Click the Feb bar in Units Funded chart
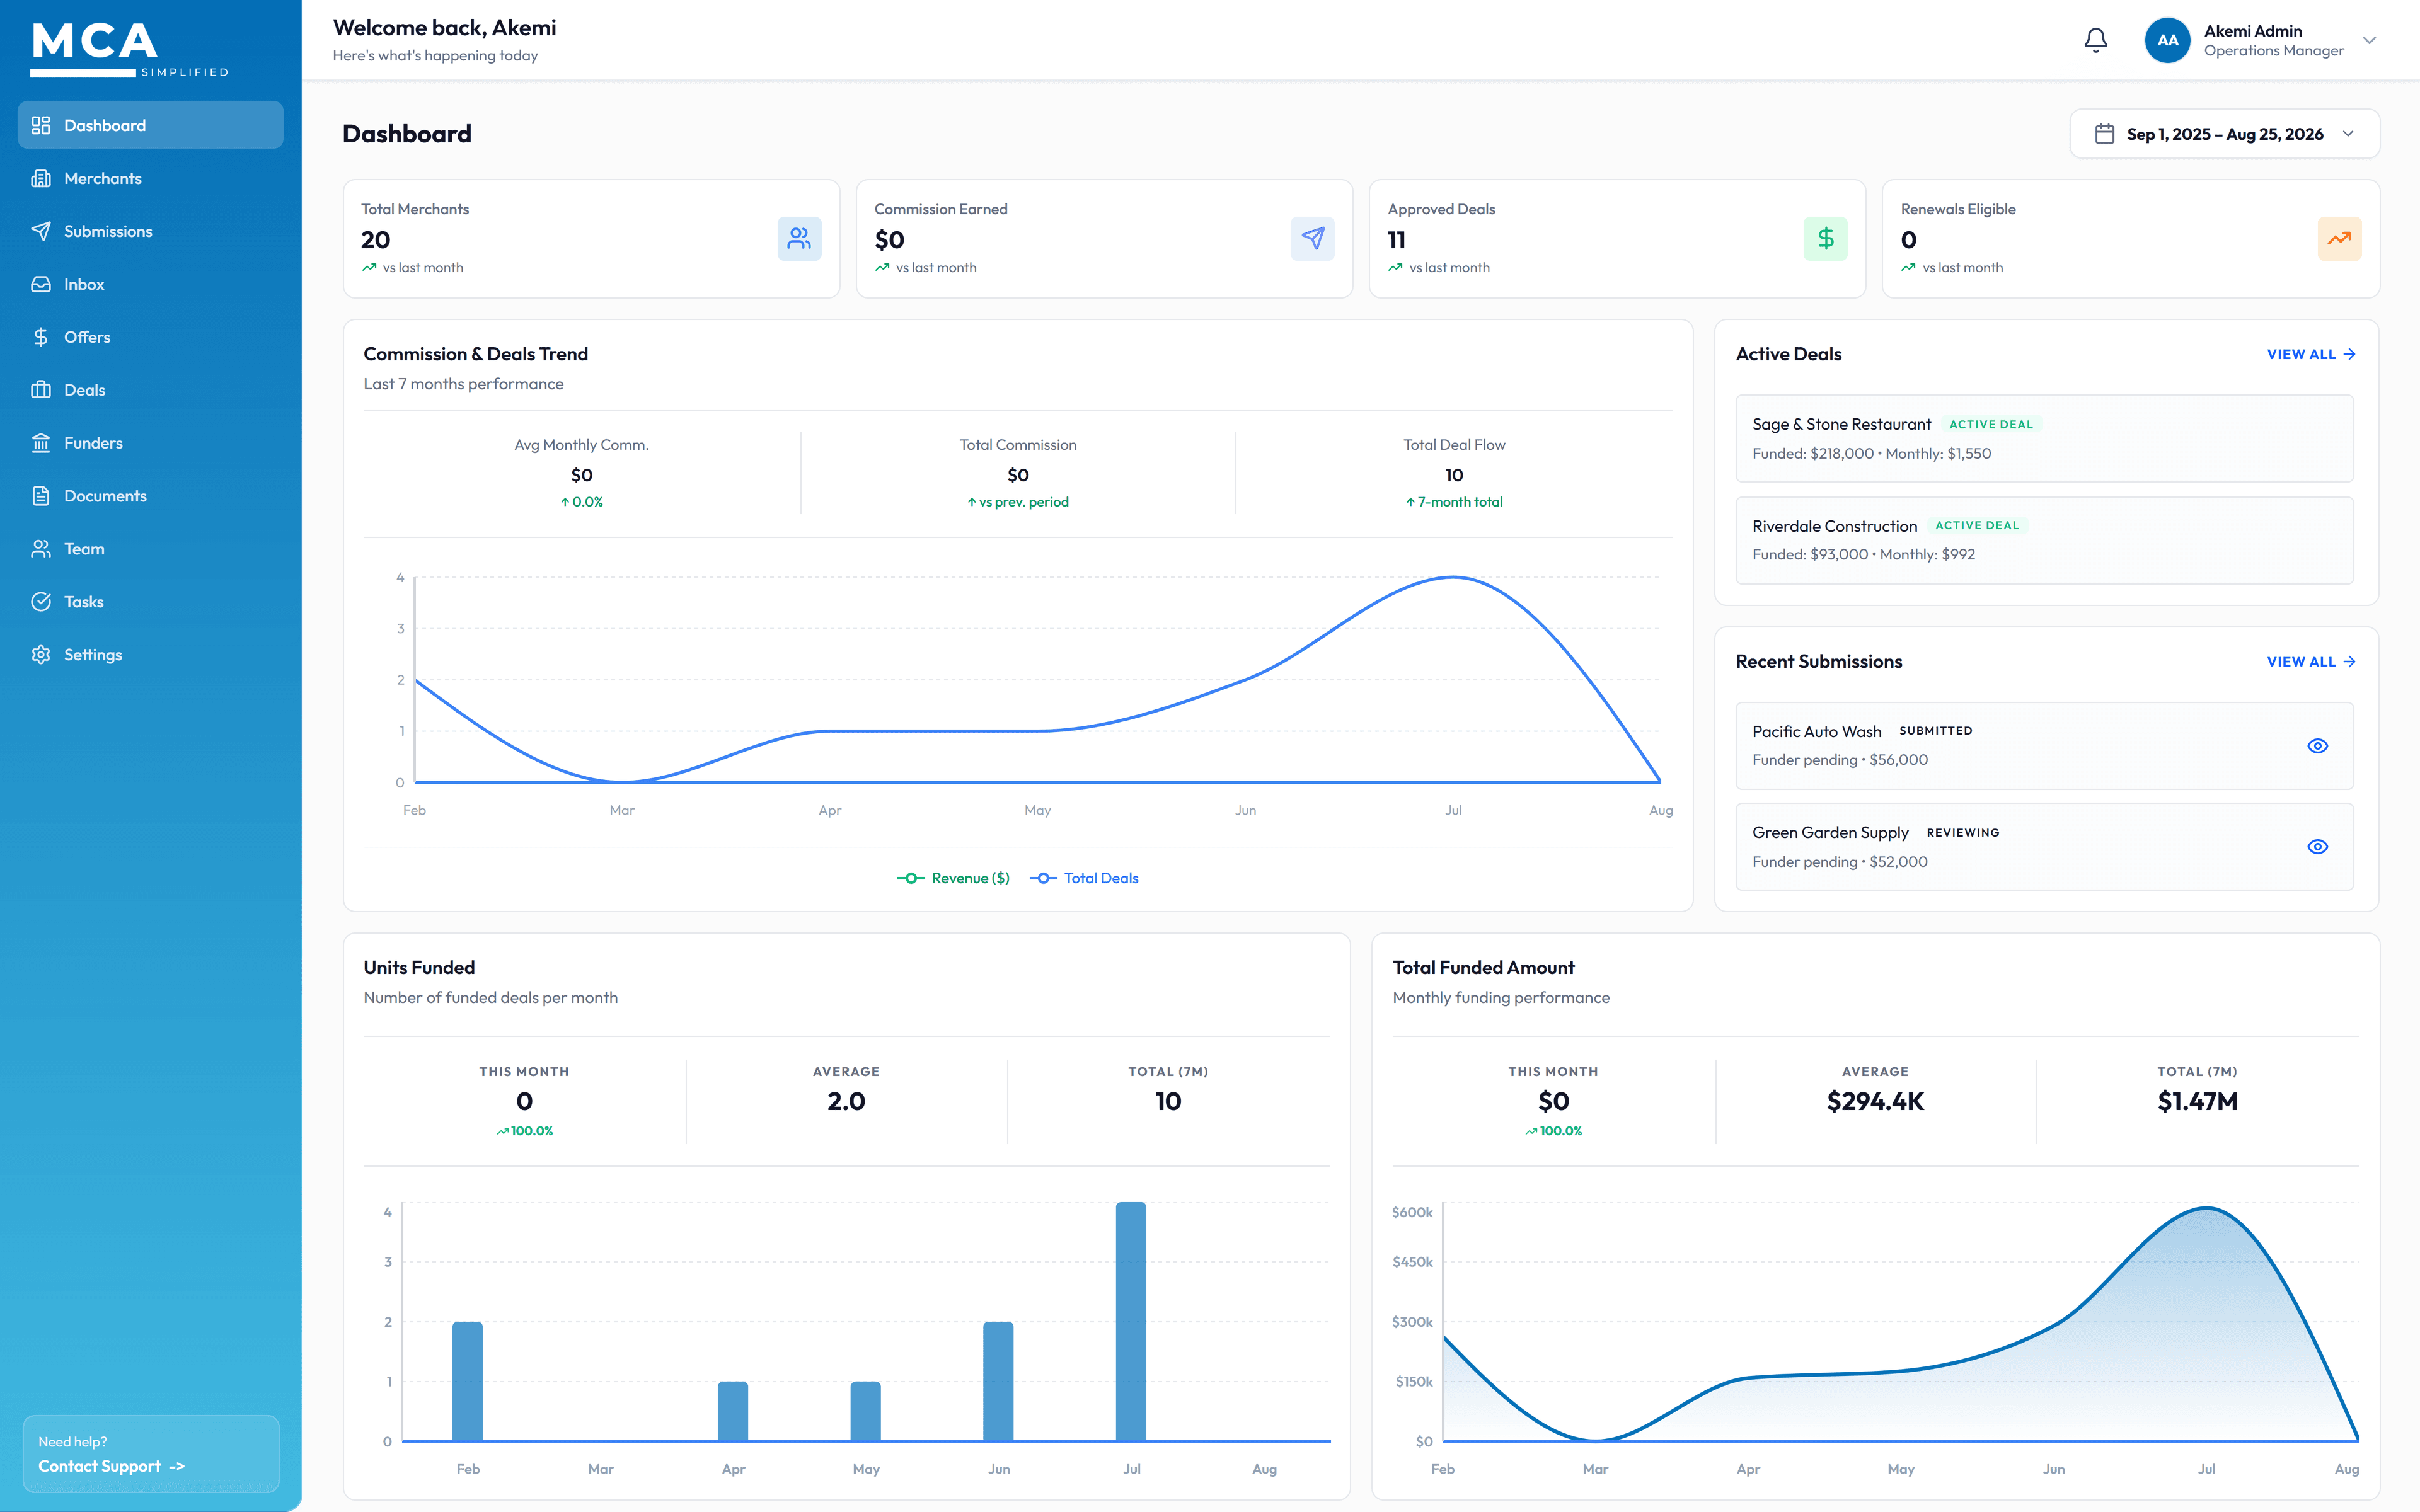Image resolution: width=2420 pixels, height=1512 pixels. click(x=467, y=1381)
